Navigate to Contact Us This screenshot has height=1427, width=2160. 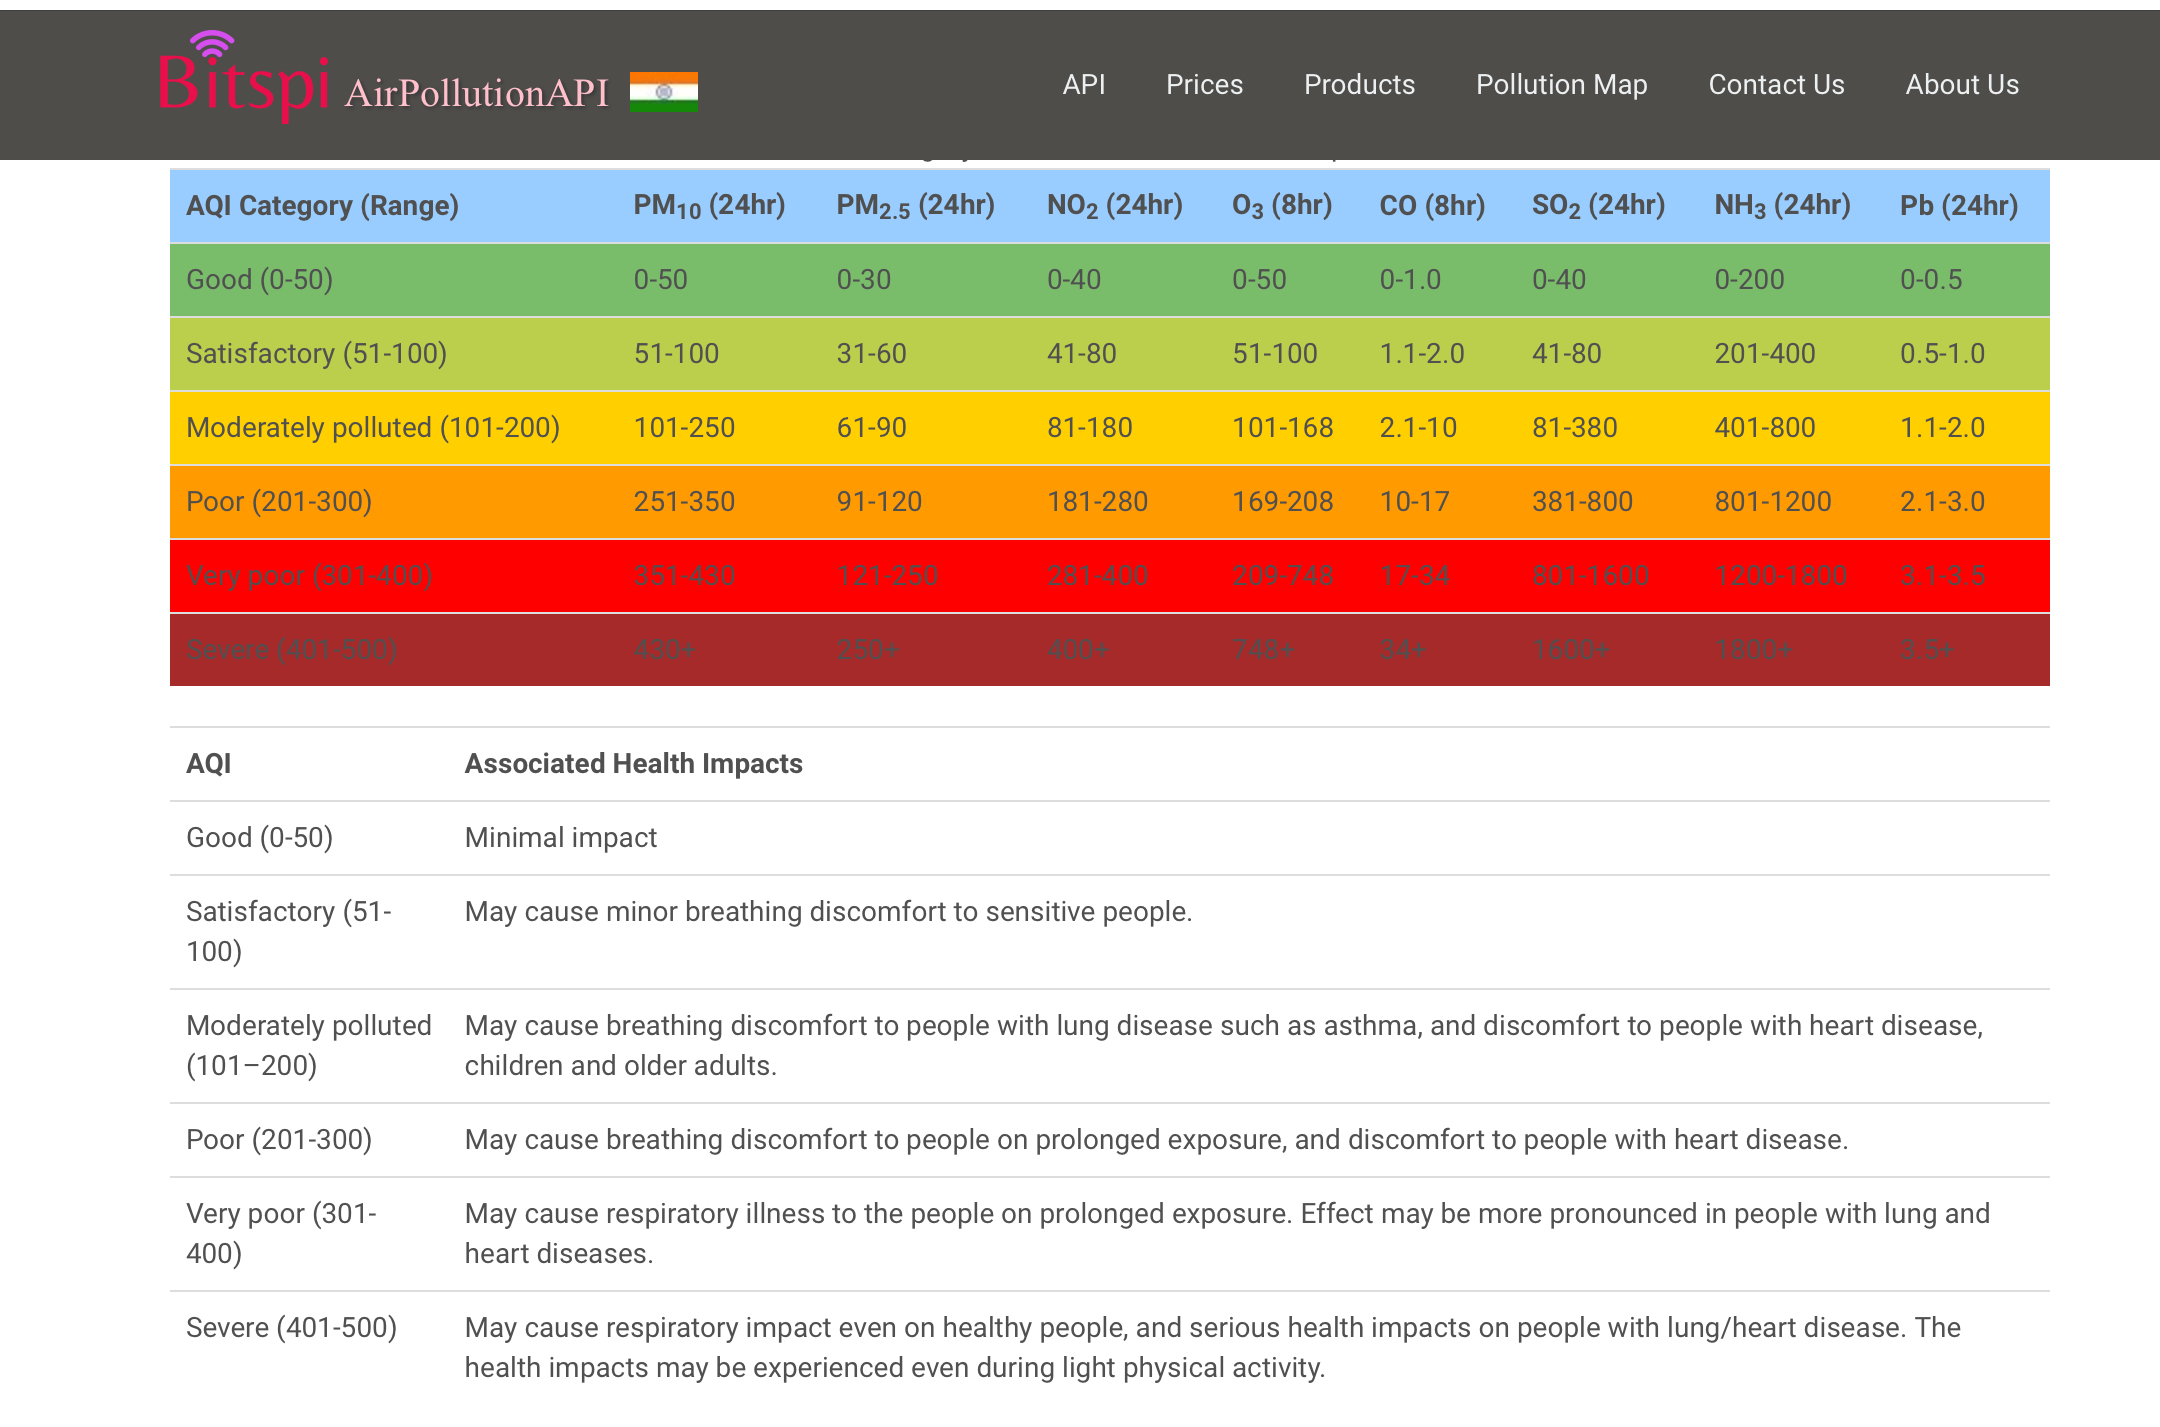click(1776, 85)
